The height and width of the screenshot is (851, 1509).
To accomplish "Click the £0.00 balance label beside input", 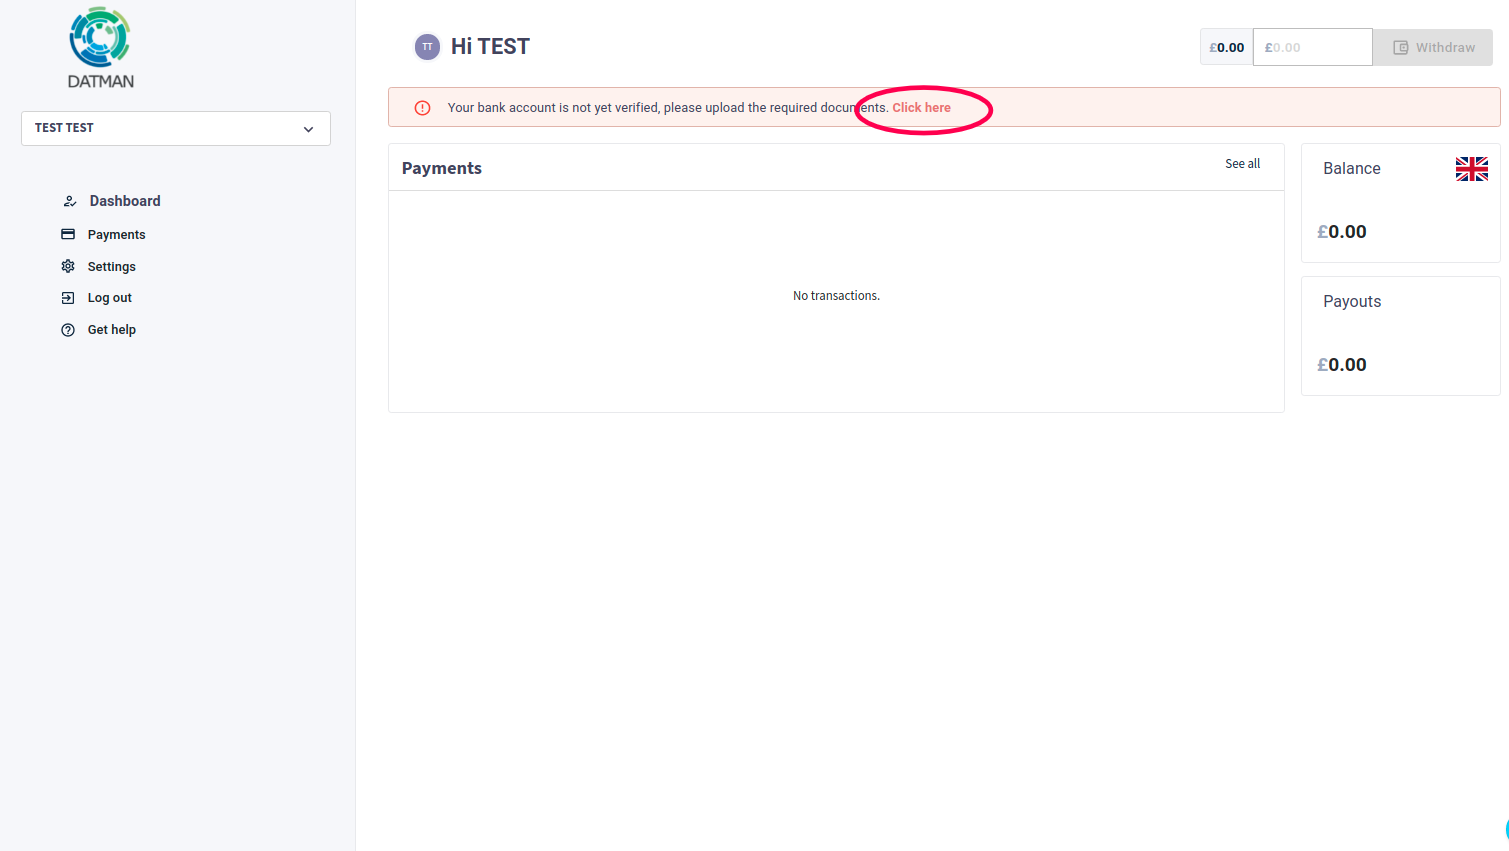I will pos(1226,47).
